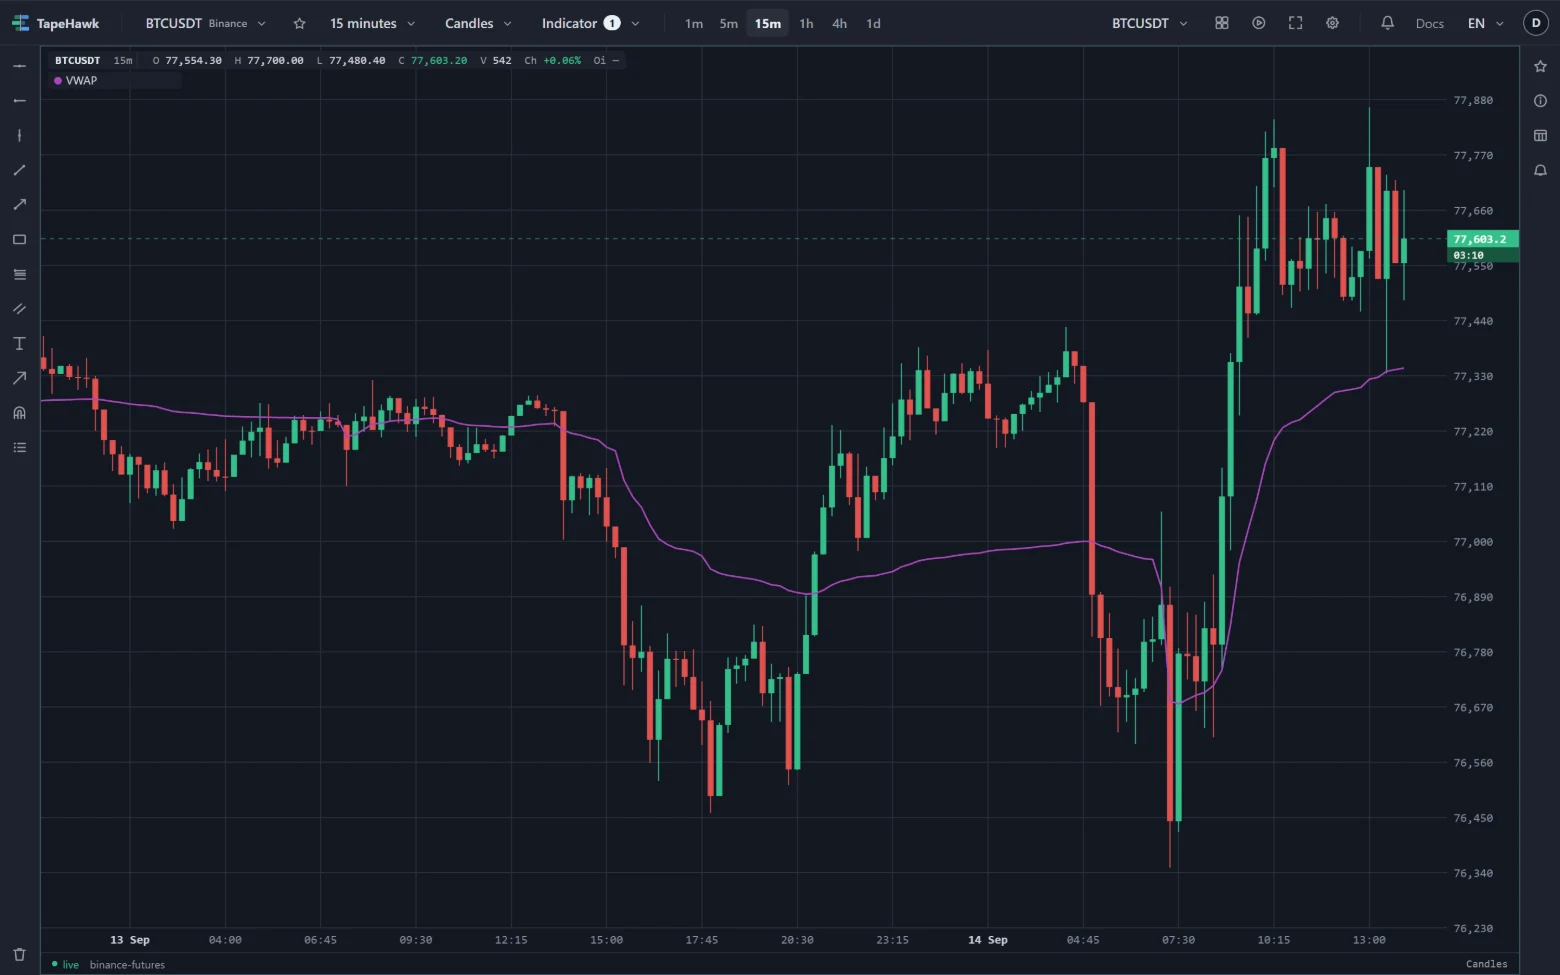Switch to the 1h timeframe
This screenshot has height=975, width=1560.
[x=806, y=23]
